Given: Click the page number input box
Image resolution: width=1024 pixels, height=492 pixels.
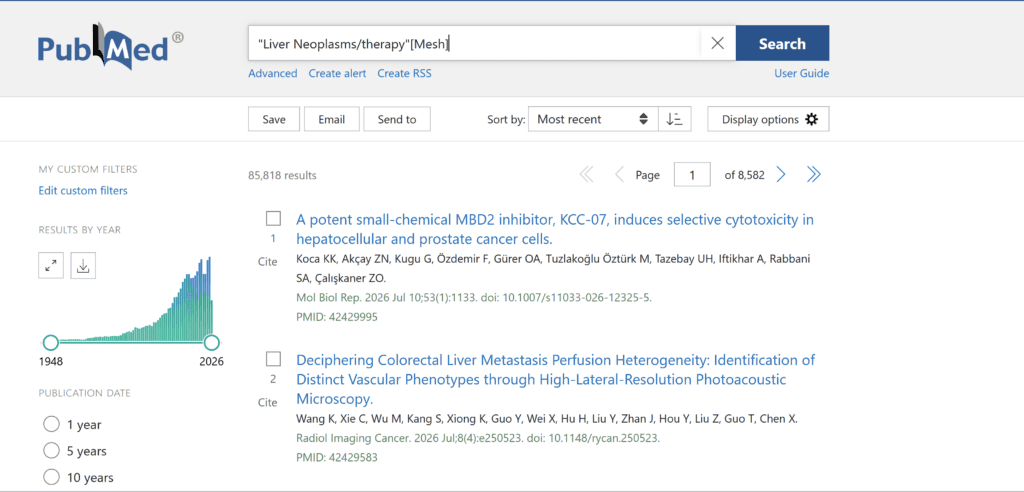Looking at the screenshot, I should pos(692,175).
